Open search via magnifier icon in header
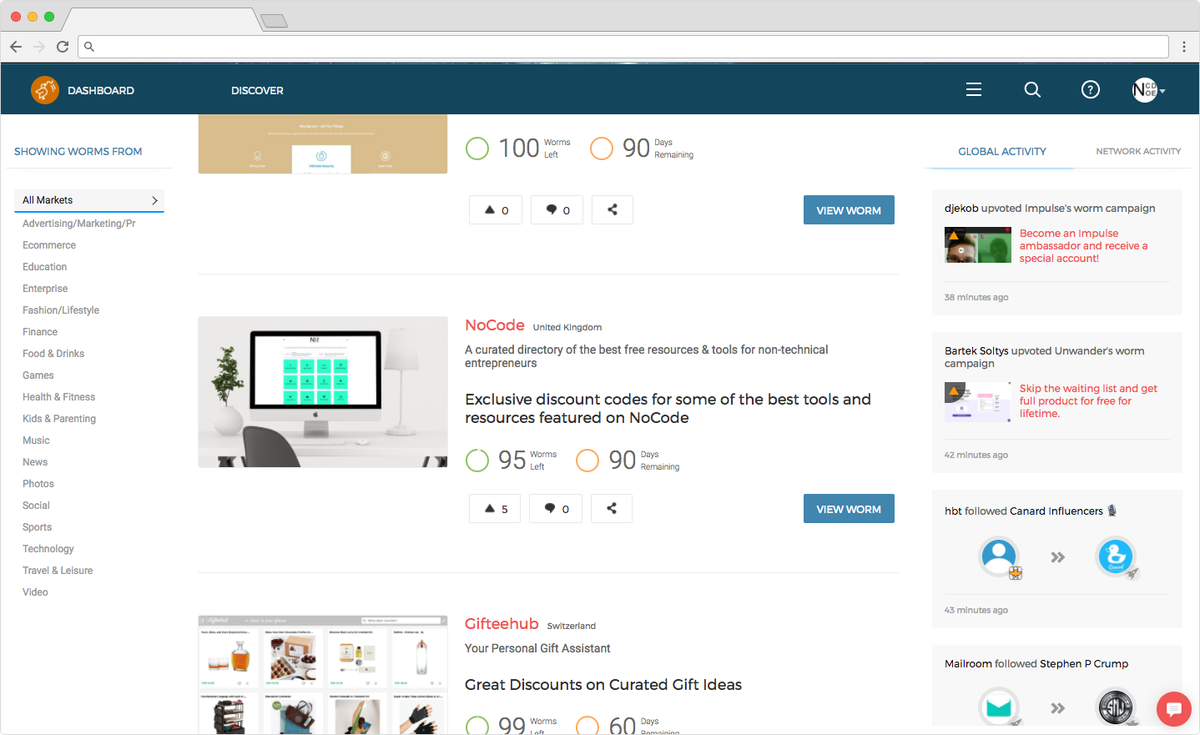Image resolution: width=1200 pixels, height=735 pixels. pyautogui.click(x=1033, y=90)
